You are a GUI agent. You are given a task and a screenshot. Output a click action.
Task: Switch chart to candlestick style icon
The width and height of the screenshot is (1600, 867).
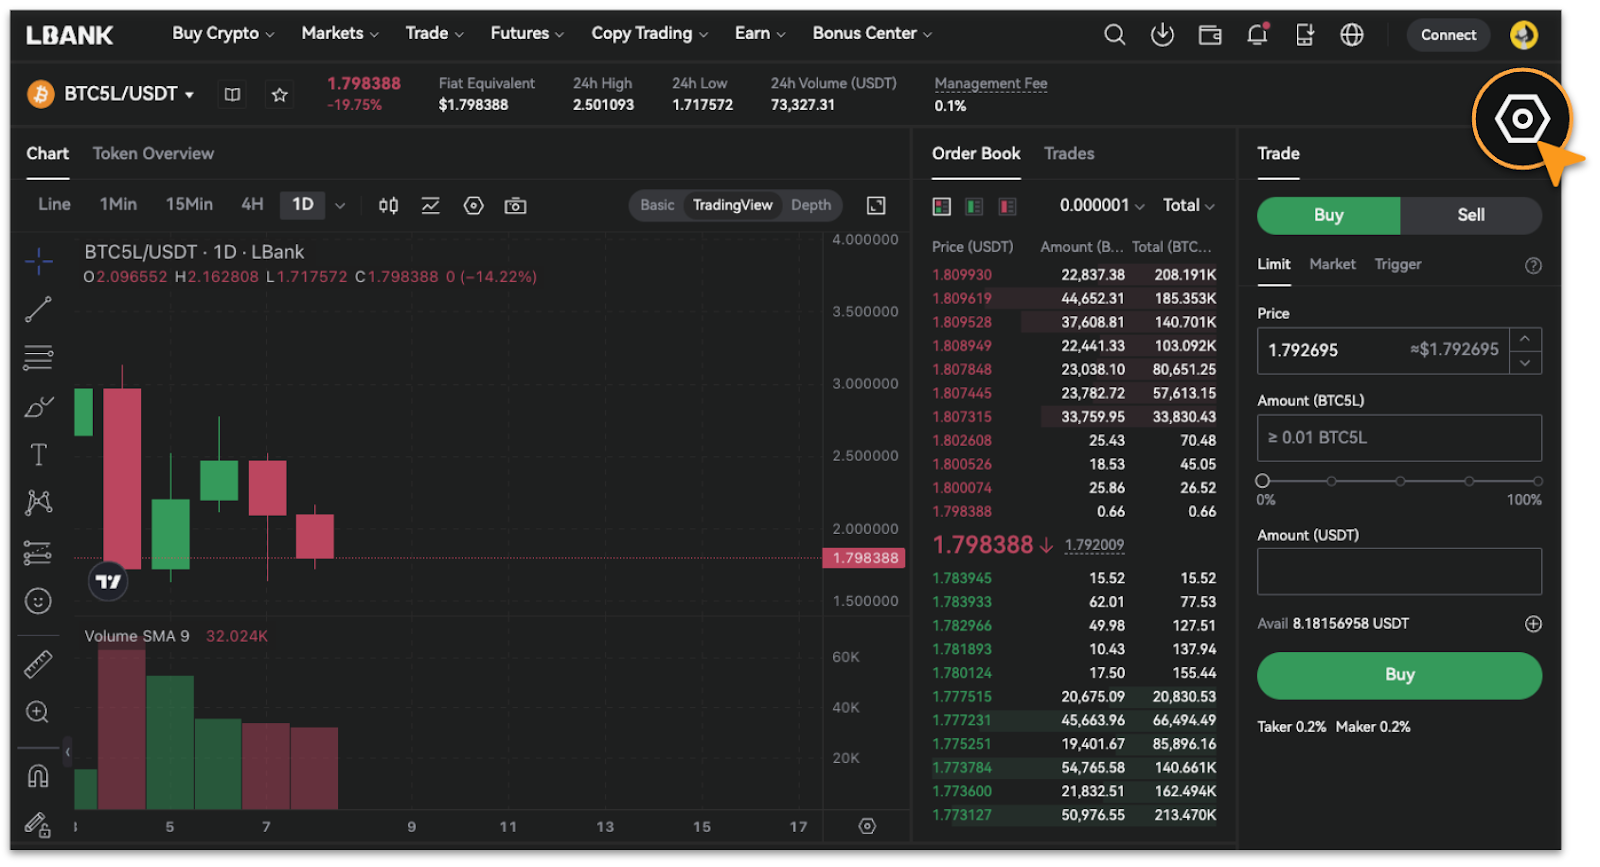pos(388,205)
